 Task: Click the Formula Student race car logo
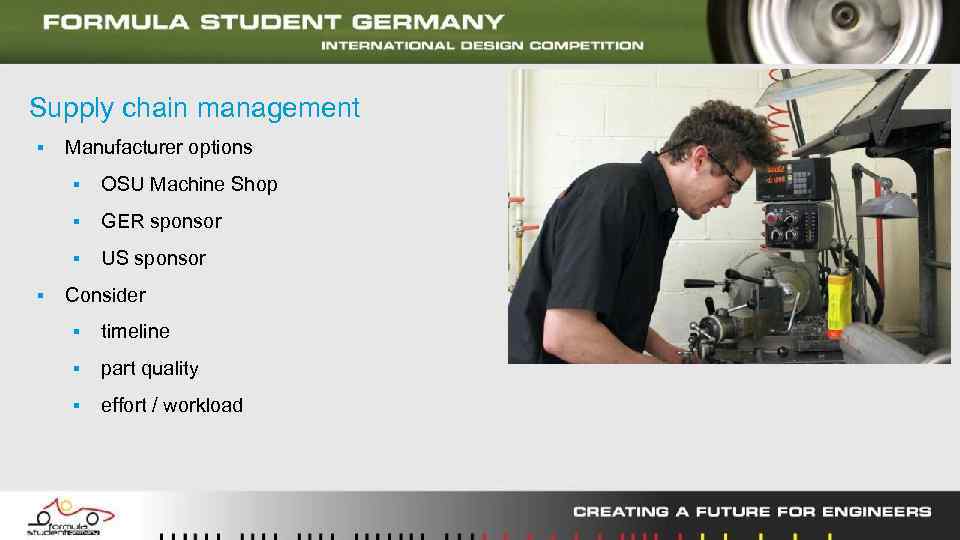[x=70, y=517]
